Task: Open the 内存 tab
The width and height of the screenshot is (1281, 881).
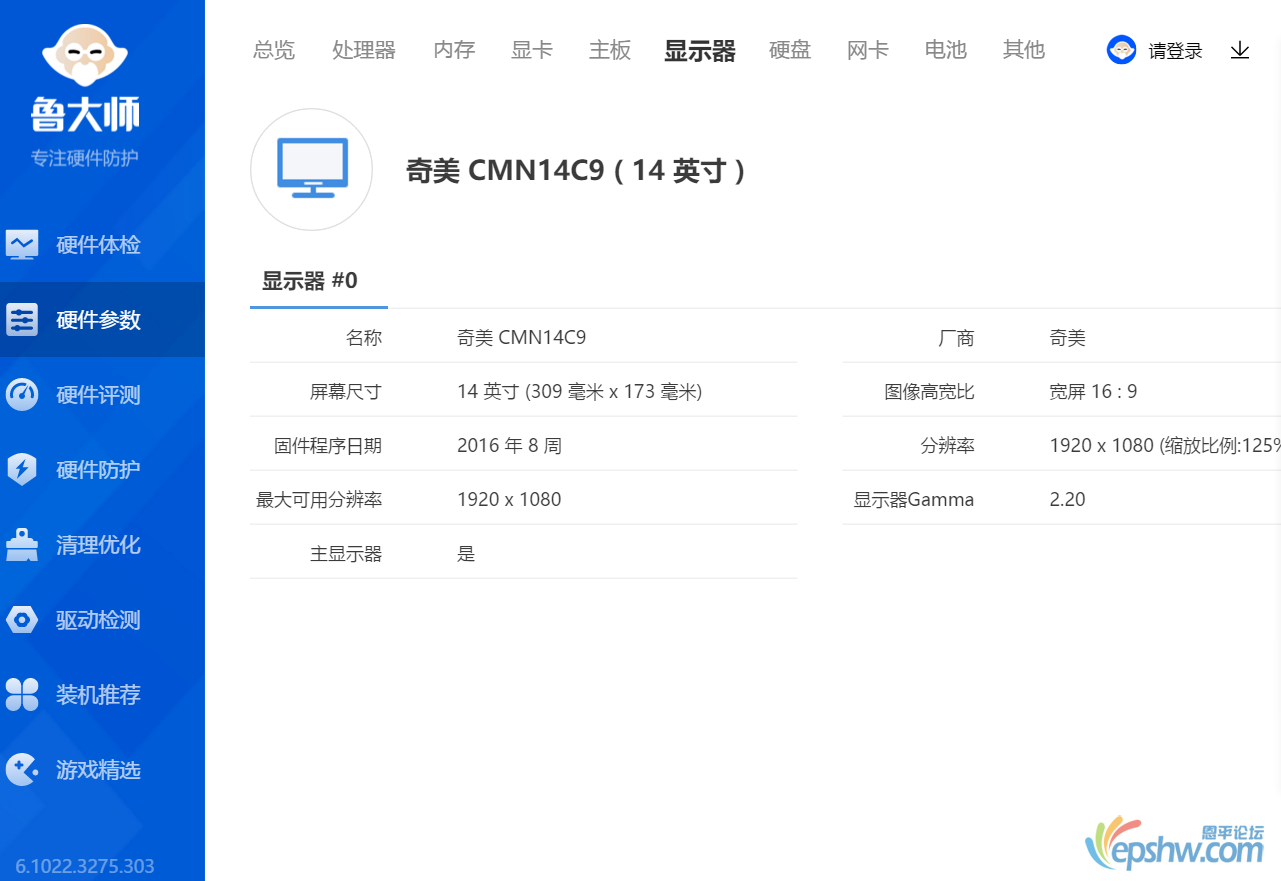Action: pos(454,50)
